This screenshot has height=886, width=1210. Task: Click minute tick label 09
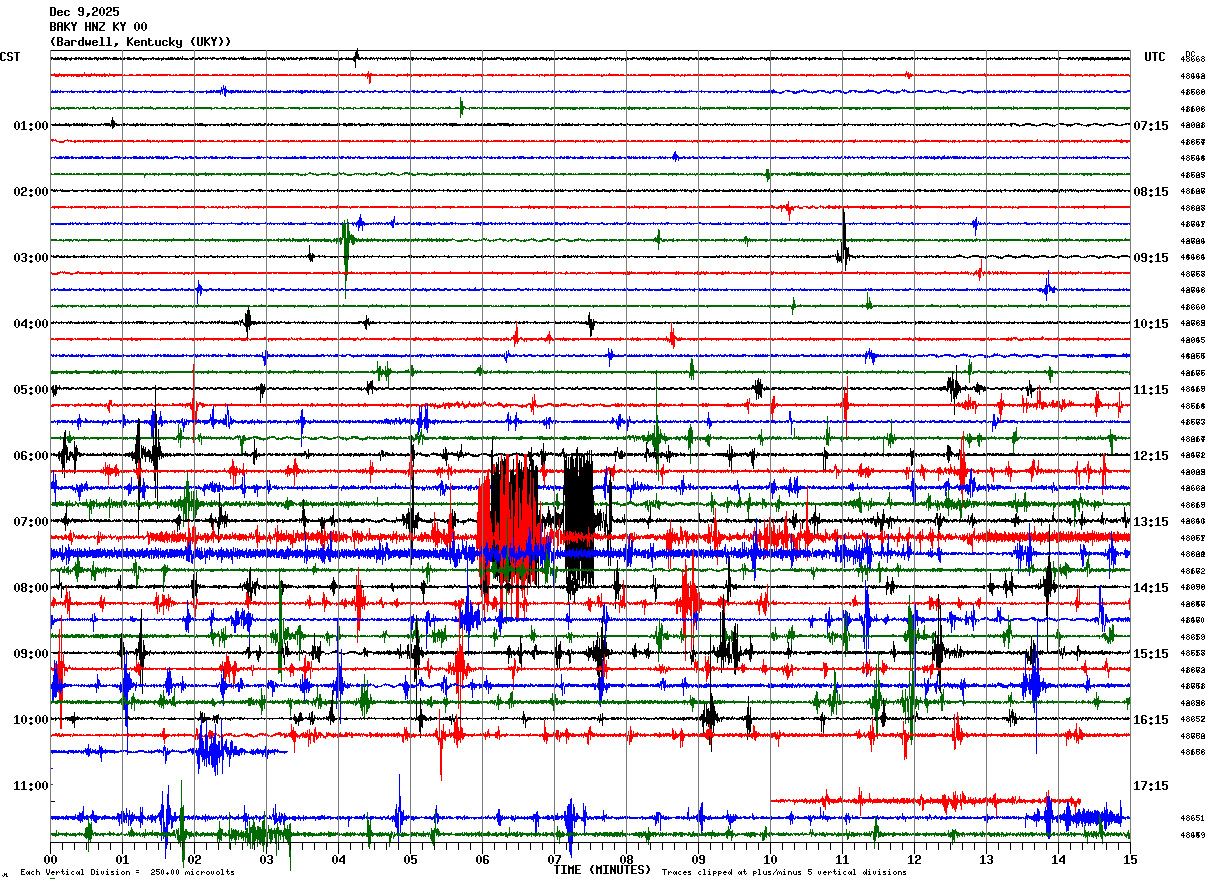[x=698, y=859]
